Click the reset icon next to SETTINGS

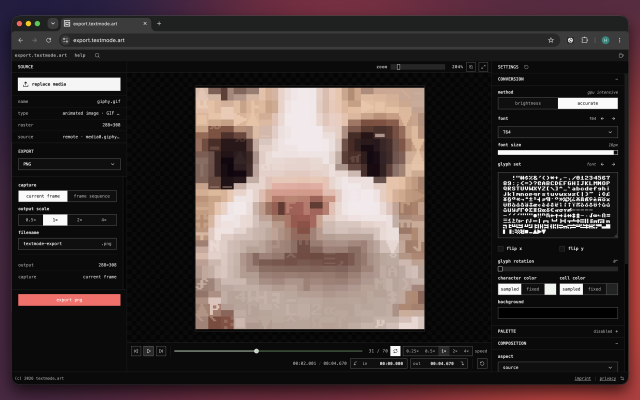(x=526, y=67)
